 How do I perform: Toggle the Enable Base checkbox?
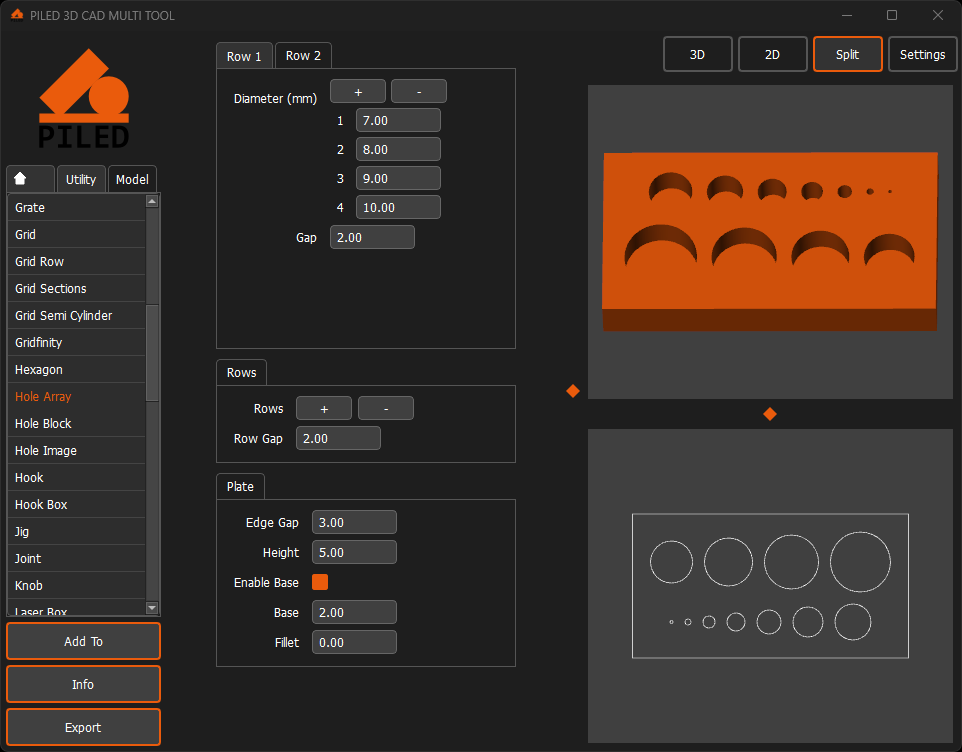point(320,582)
